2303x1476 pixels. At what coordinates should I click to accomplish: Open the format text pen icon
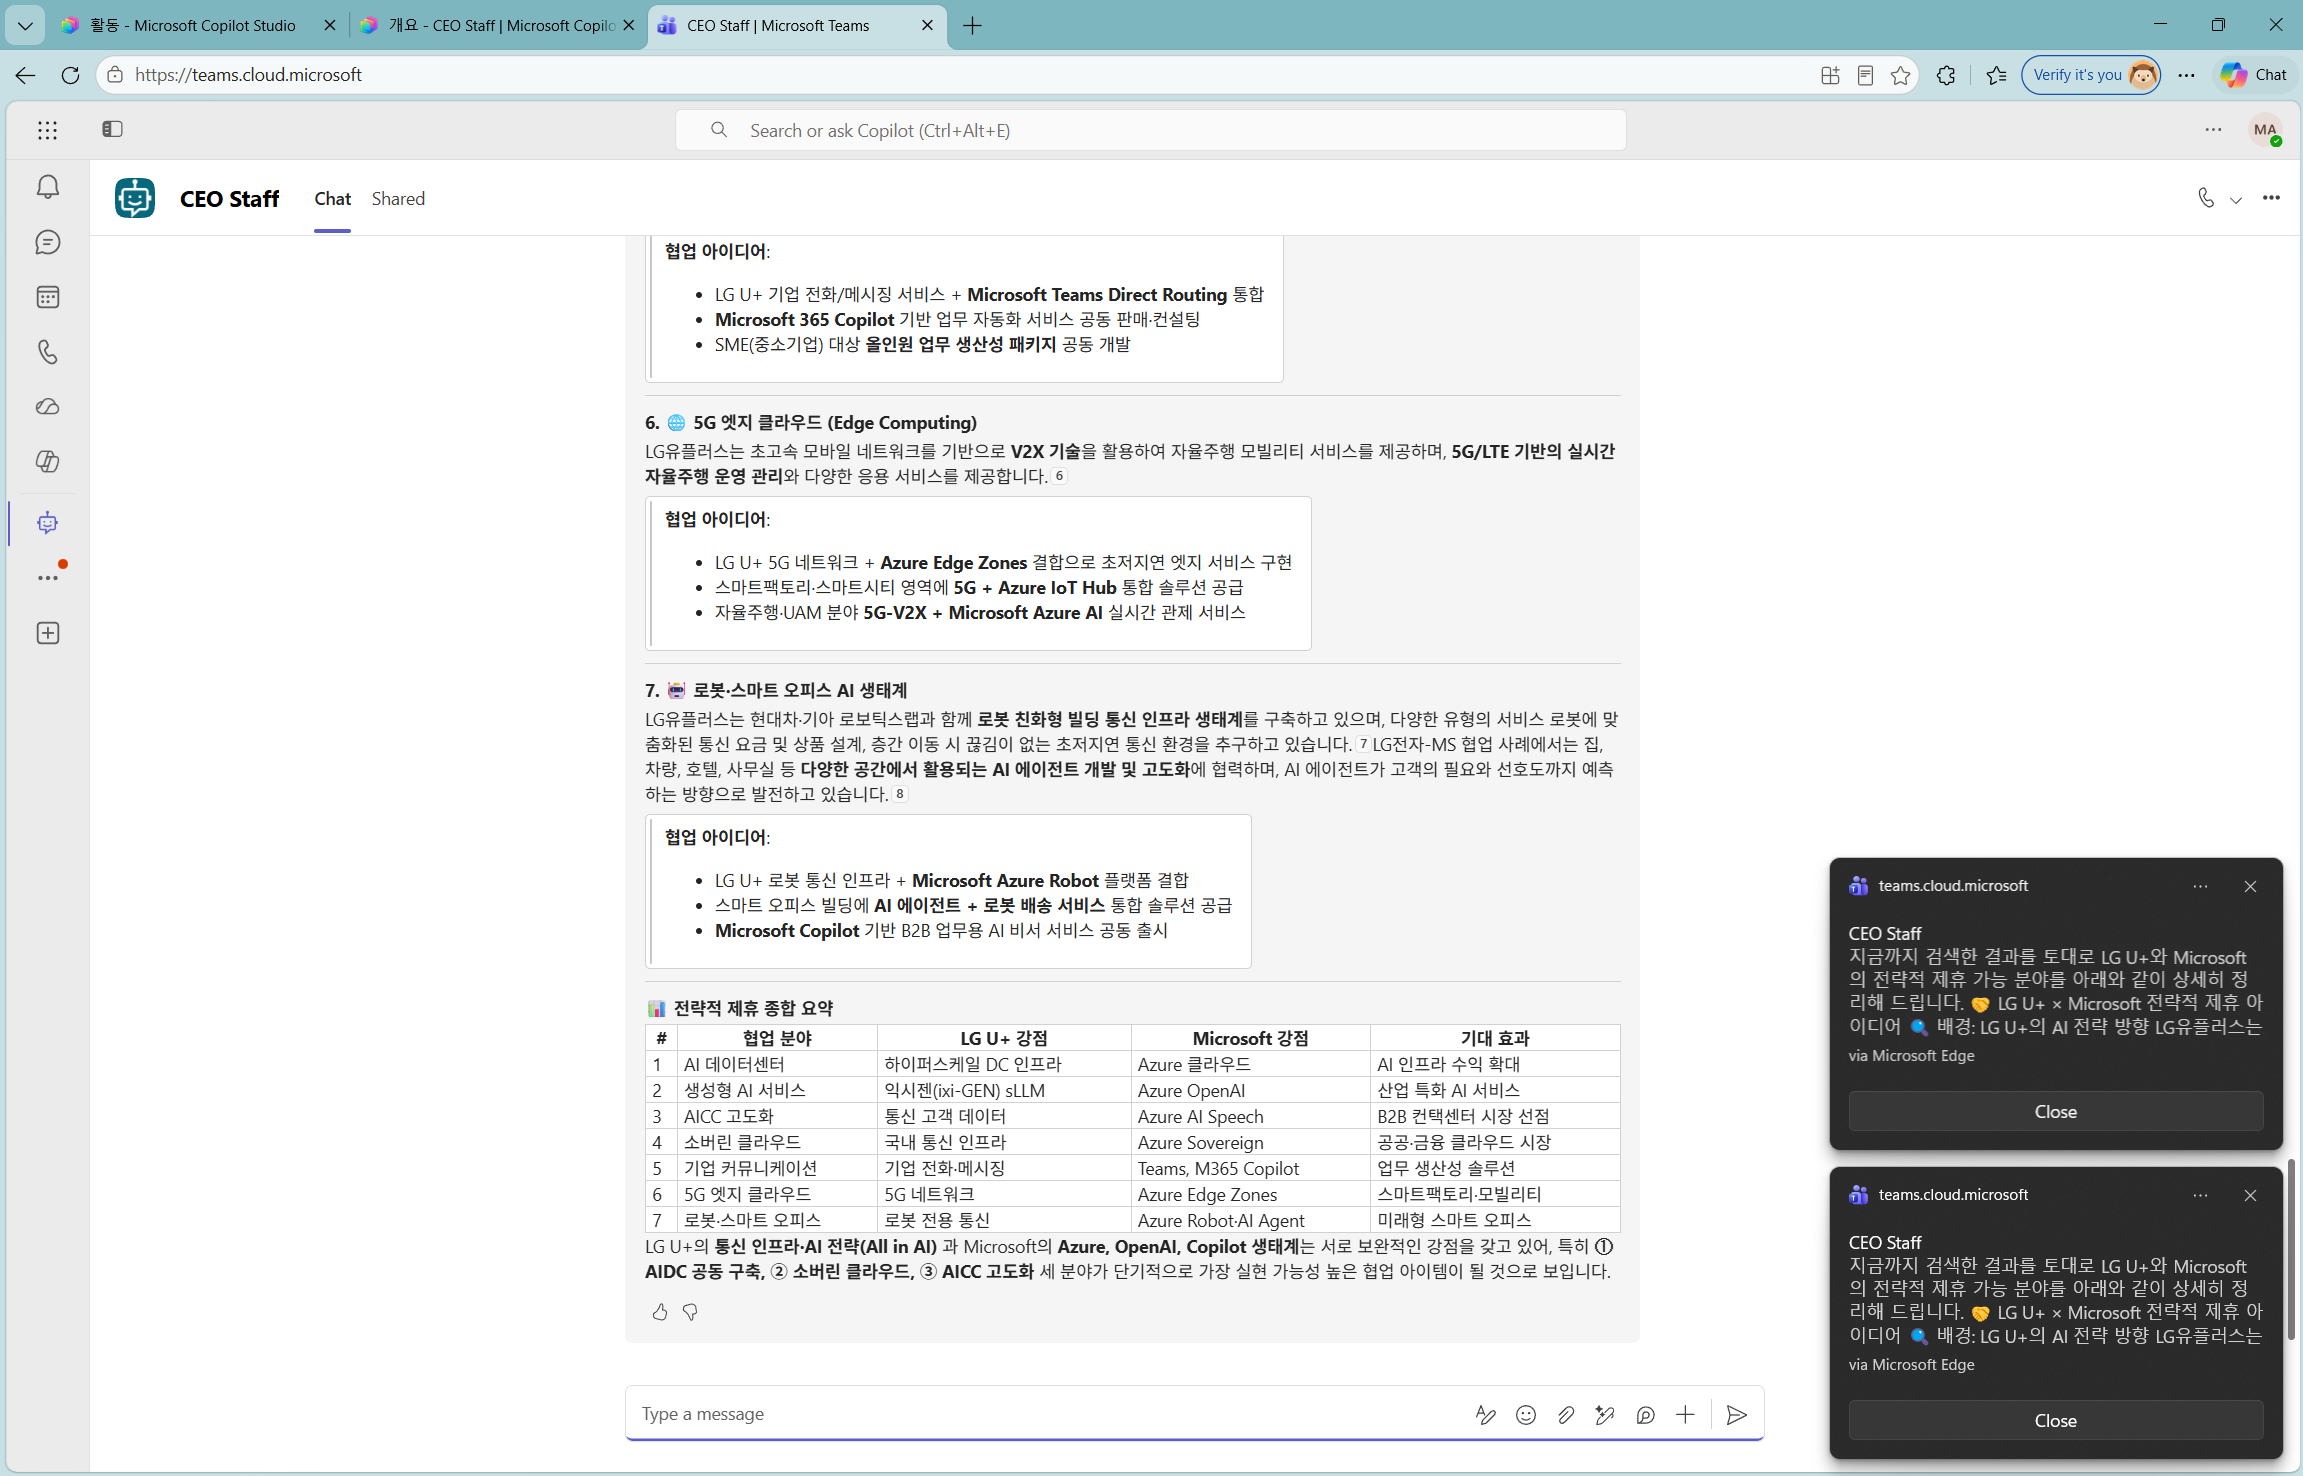1485,1415
